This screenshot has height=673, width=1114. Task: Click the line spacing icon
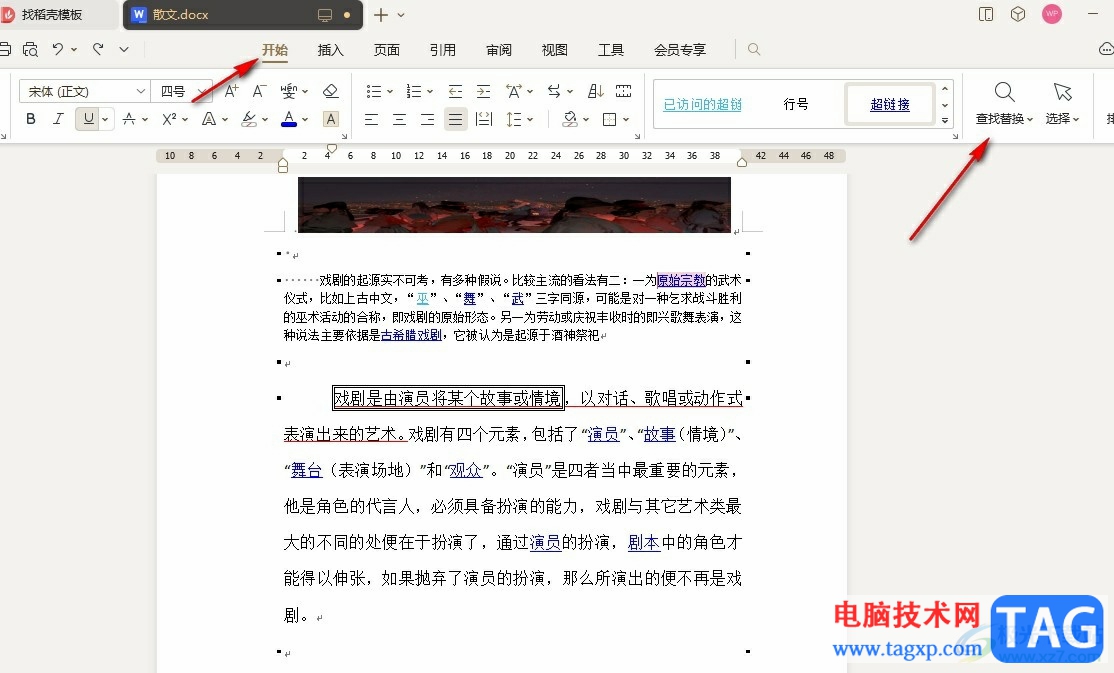[514, 119]
